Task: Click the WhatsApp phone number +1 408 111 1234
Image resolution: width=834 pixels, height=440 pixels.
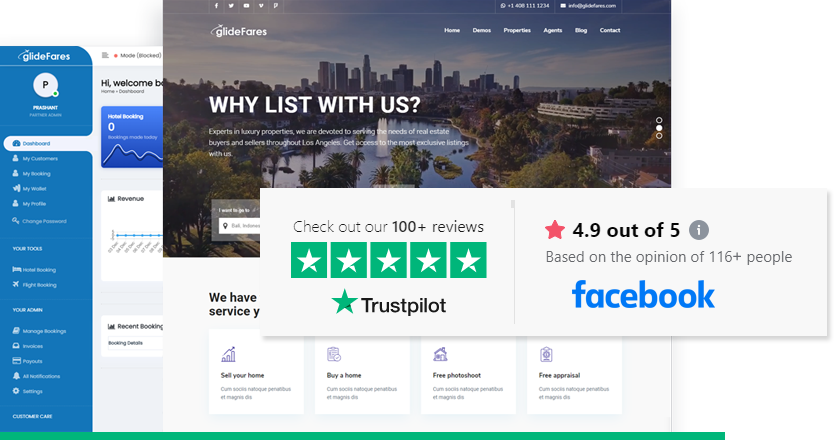Action: tap(524, 6)
